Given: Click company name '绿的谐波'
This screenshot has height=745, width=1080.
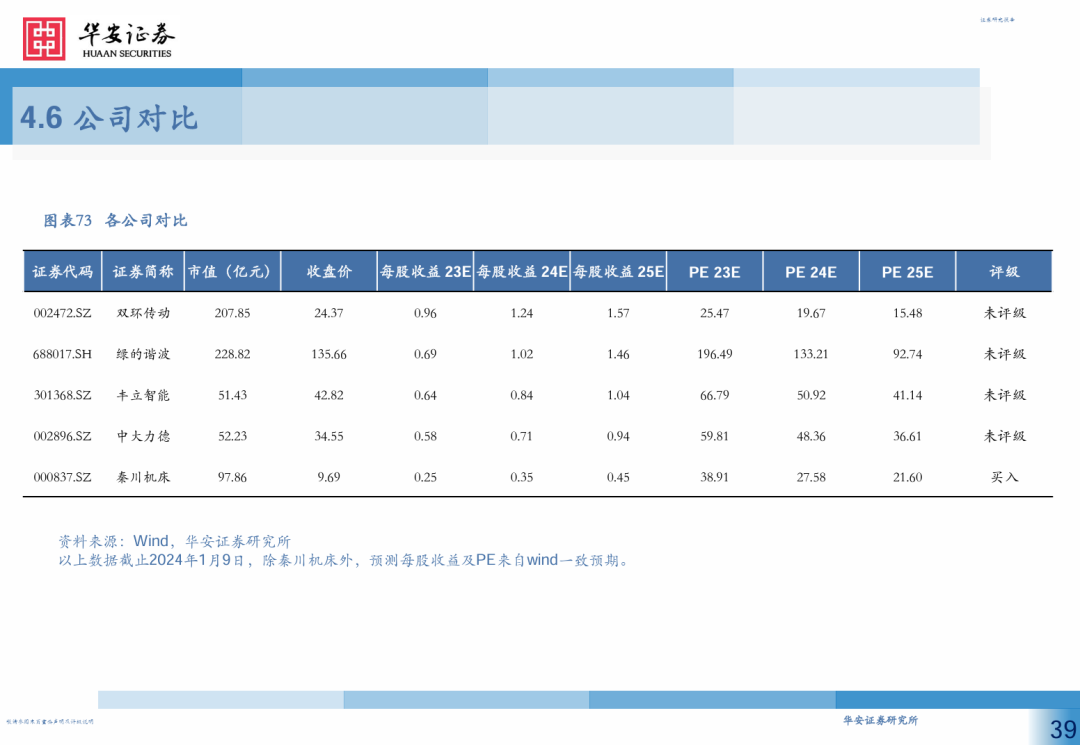Looking at the screenshot, I should click(x=143, y=354).
